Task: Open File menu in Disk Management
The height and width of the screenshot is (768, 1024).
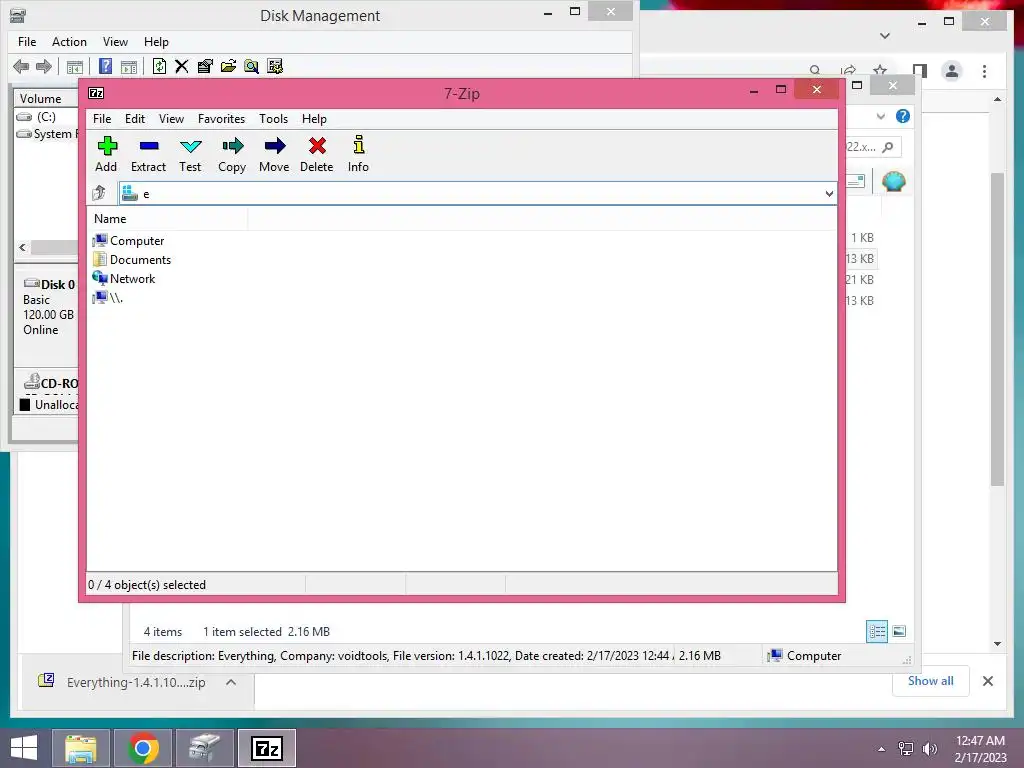Action: [27, 42]
